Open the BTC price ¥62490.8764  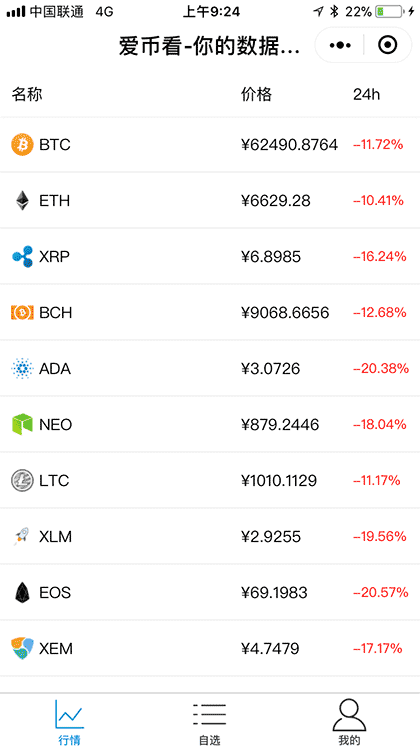(290, 144)
